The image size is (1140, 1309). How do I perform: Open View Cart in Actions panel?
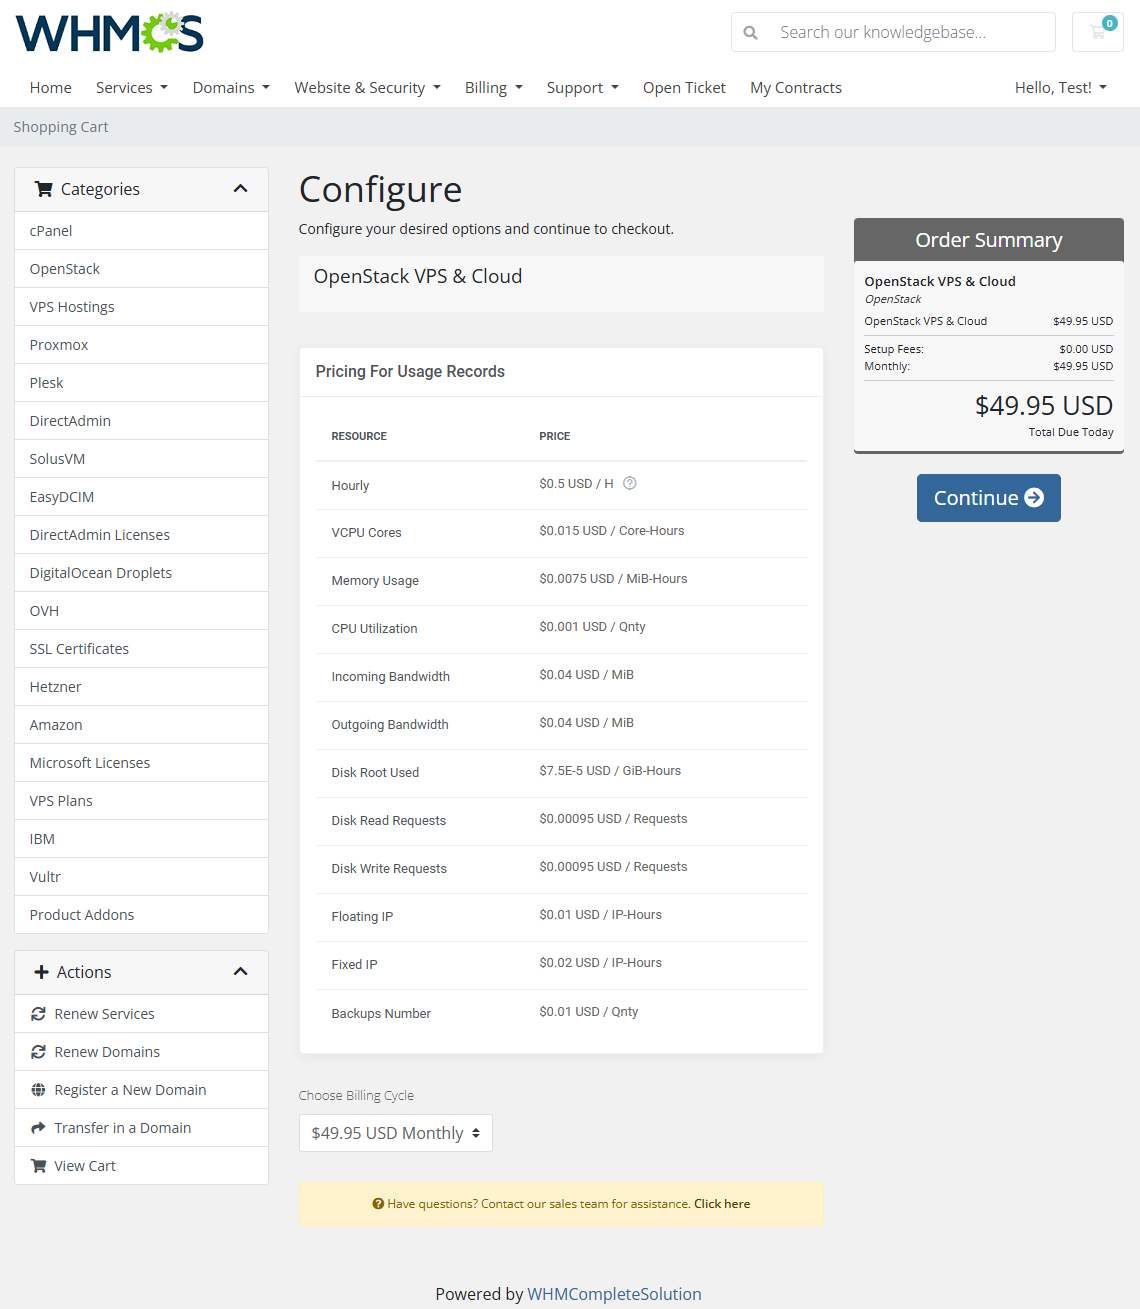[85, 1166]
